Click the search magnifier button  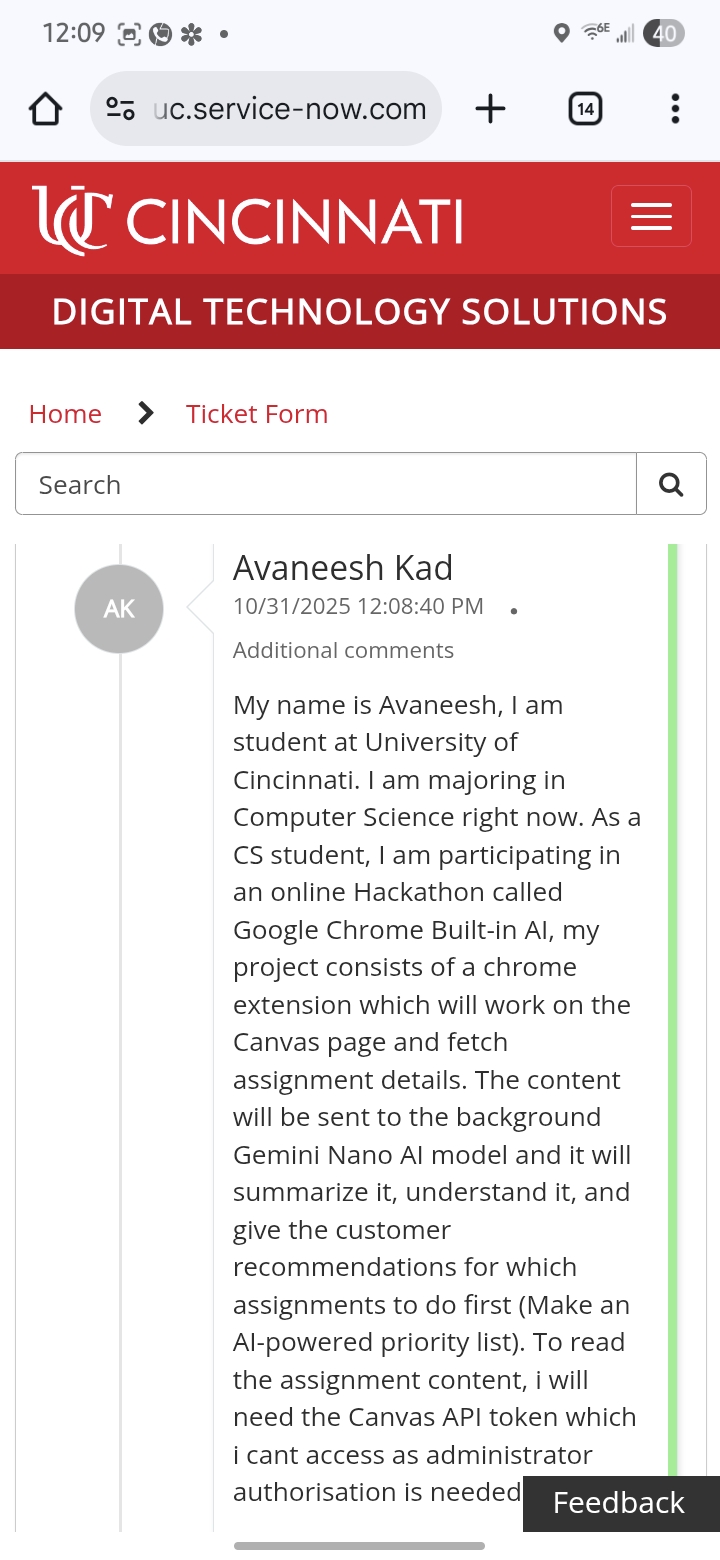coord(671,485)
